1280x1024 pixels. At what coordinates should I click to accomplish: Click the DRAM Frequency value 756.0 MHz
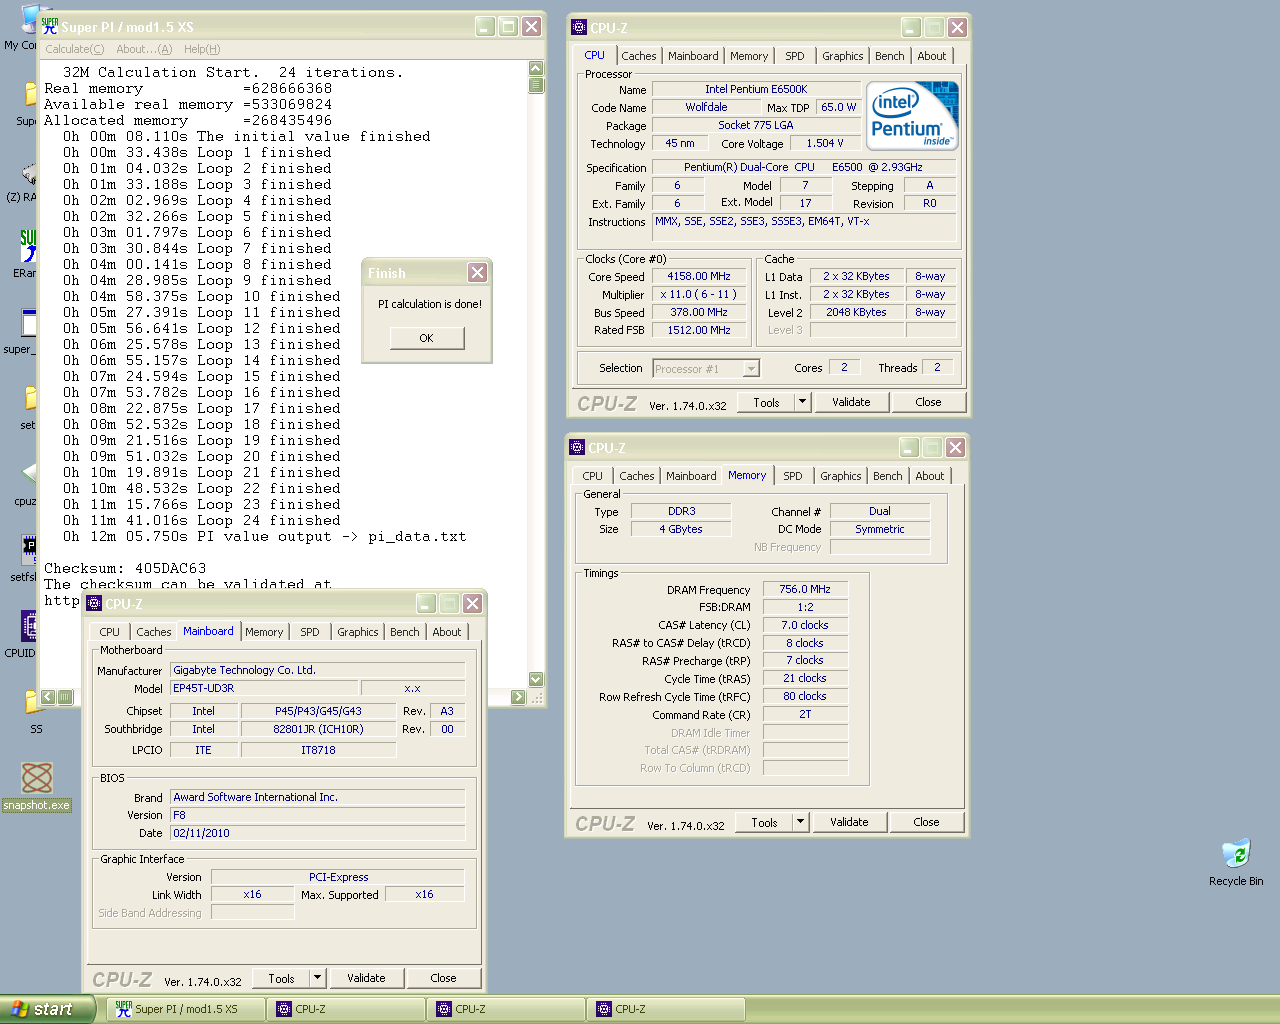pos(805,589)
